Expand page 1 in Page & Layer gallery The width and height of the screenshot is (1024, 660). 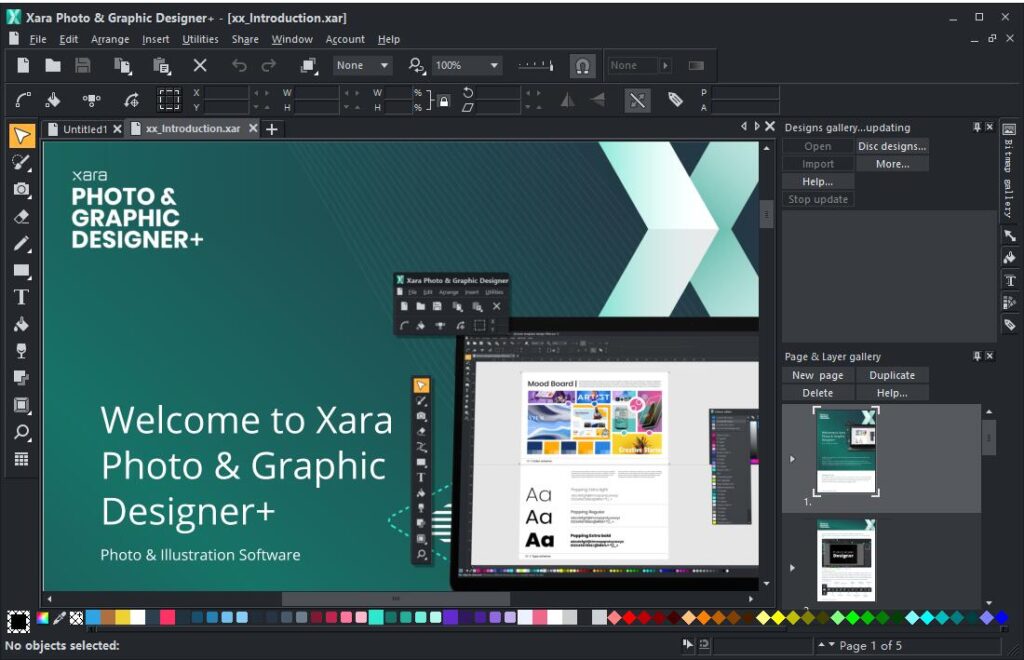793,459
